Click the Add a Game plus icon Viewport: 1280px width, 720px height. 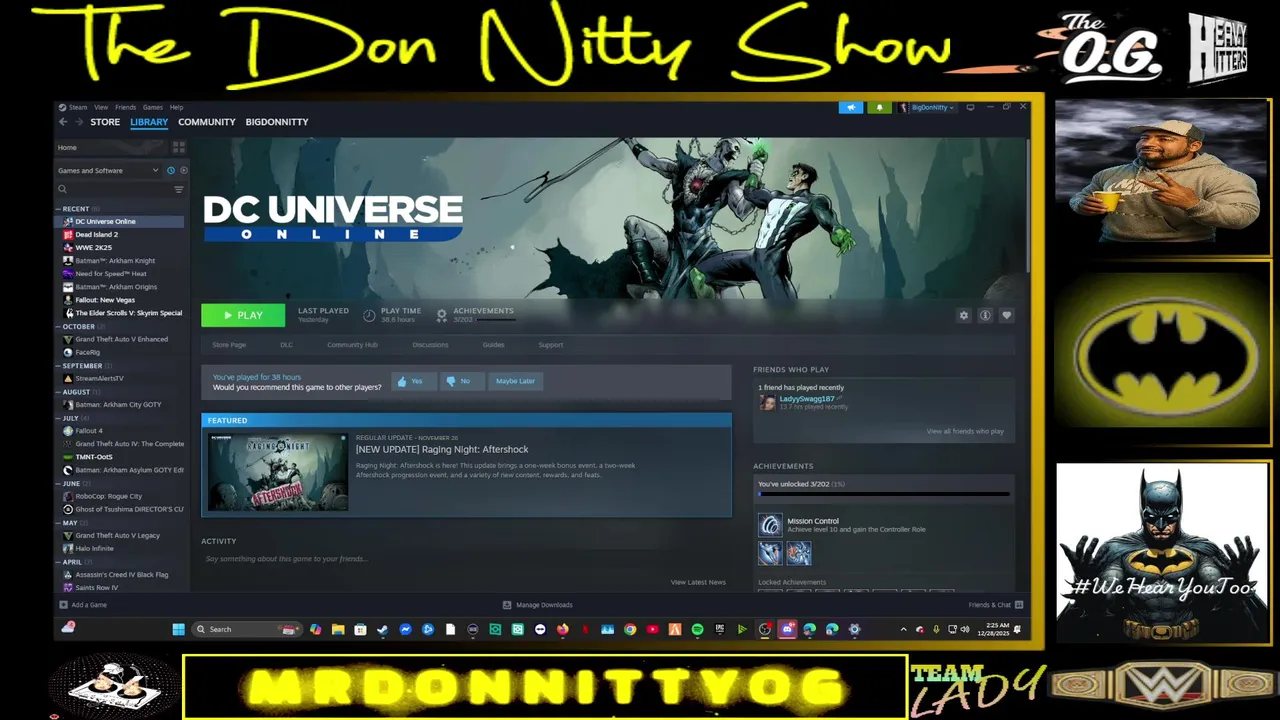click(x=64, y=605)
